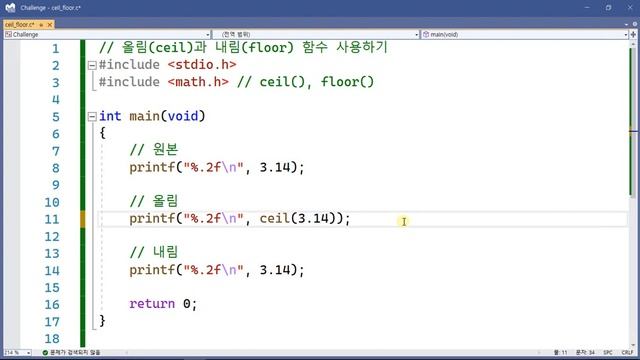Click the SPC indentation indicator
The image size is (640, 360).
(608, 352)
